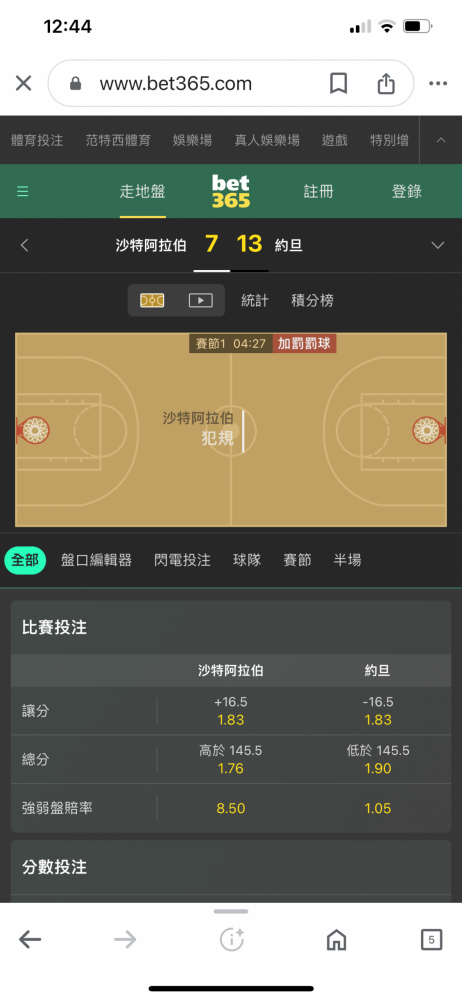
Task: Close the browser page with X icon
Action: click(24, 84)
